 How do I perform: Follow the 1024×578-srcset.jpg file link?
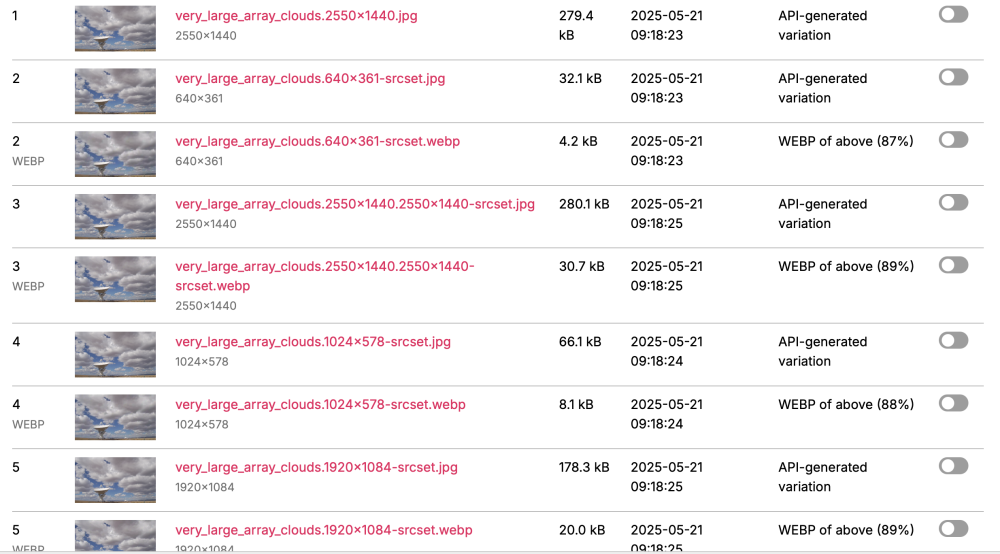(x=312, y=342)
